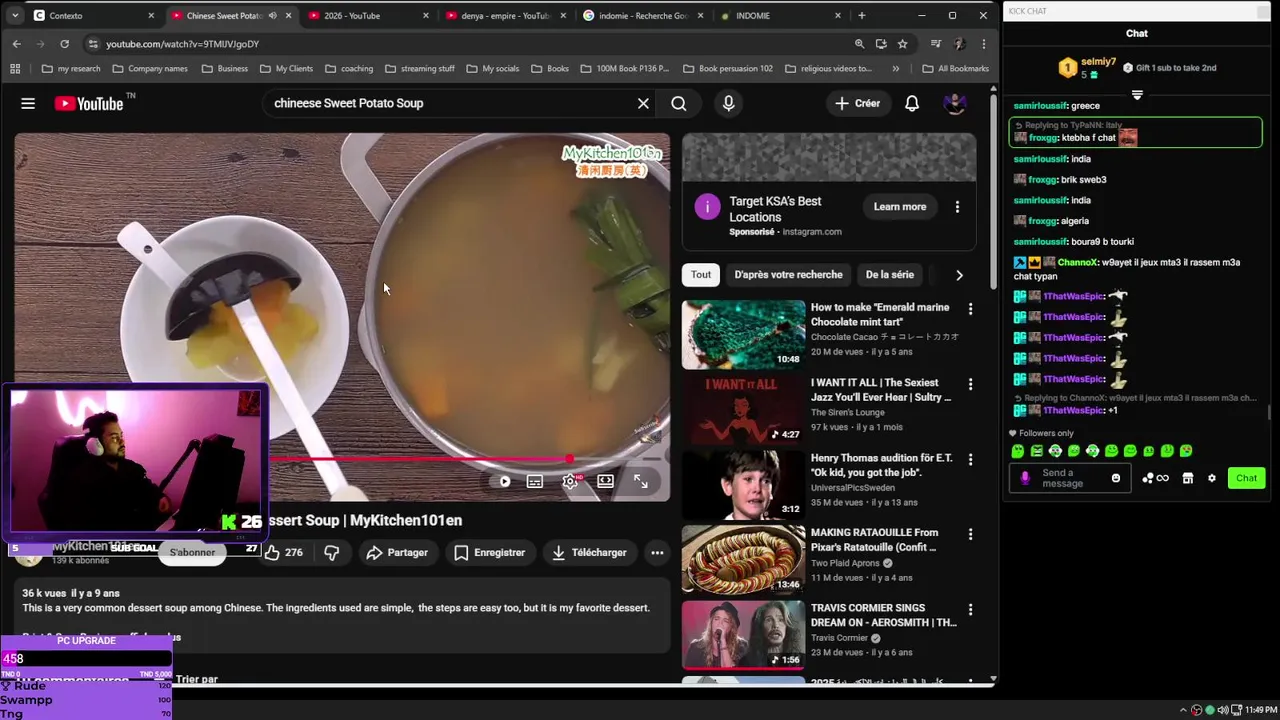Viewport: 1280px width, 720px height.
Task: Toggle subtitles in the video player
Action: click(535, 481)
